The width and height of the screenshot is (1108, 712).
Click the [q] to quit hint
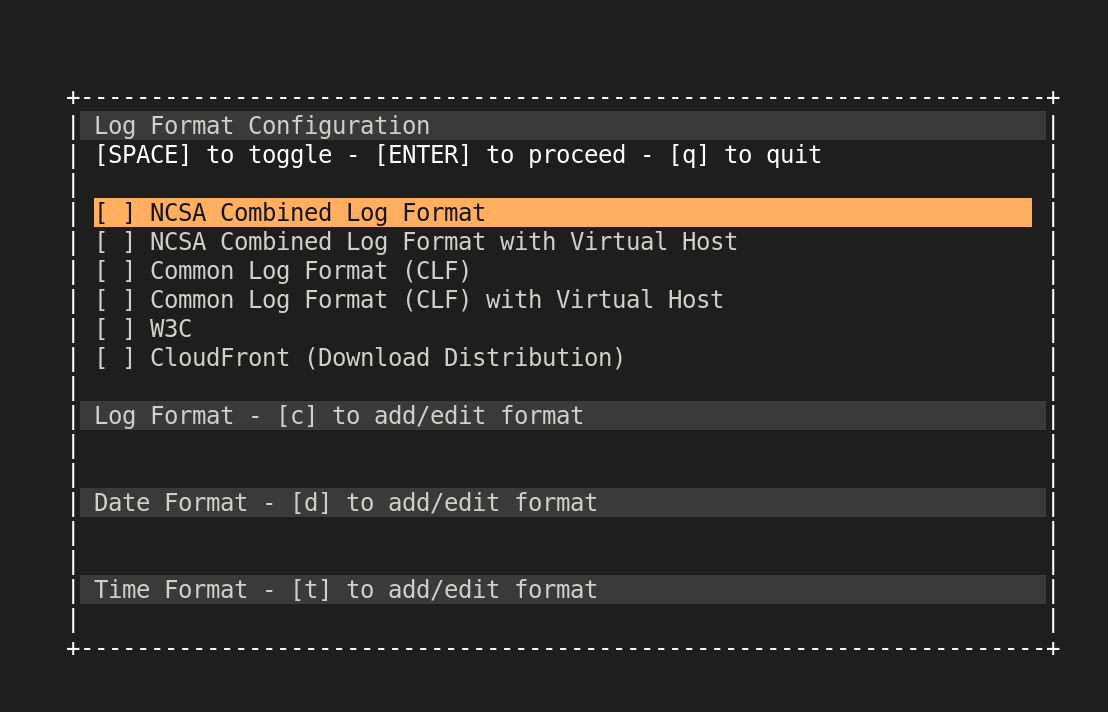(x=687, y=154)
